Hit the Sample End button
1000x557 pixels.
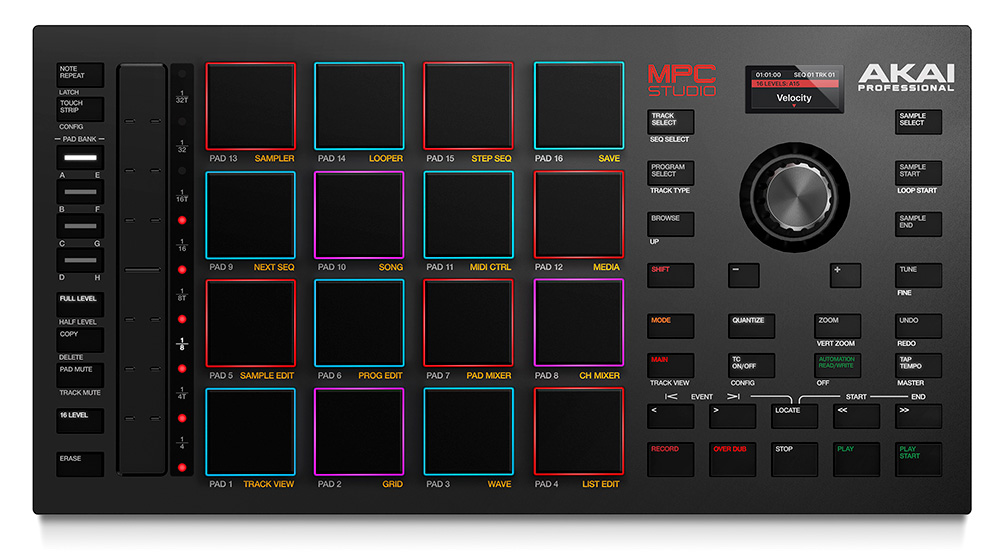click(918, 224)
